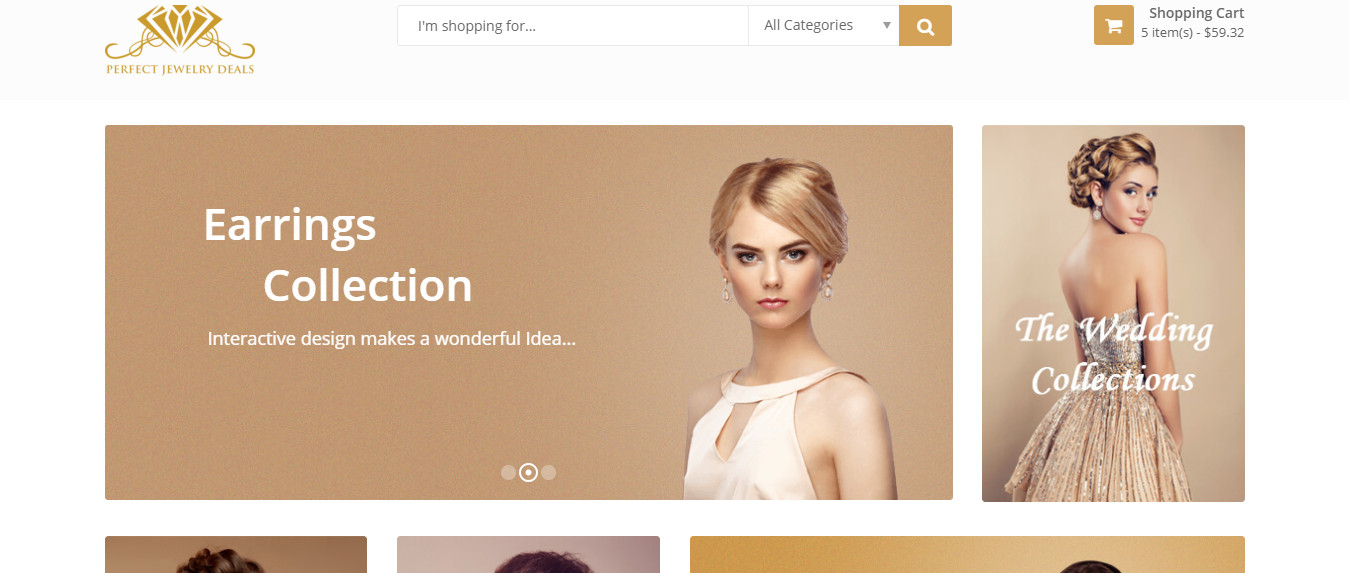Select the active second slider dot

[528, 472]
